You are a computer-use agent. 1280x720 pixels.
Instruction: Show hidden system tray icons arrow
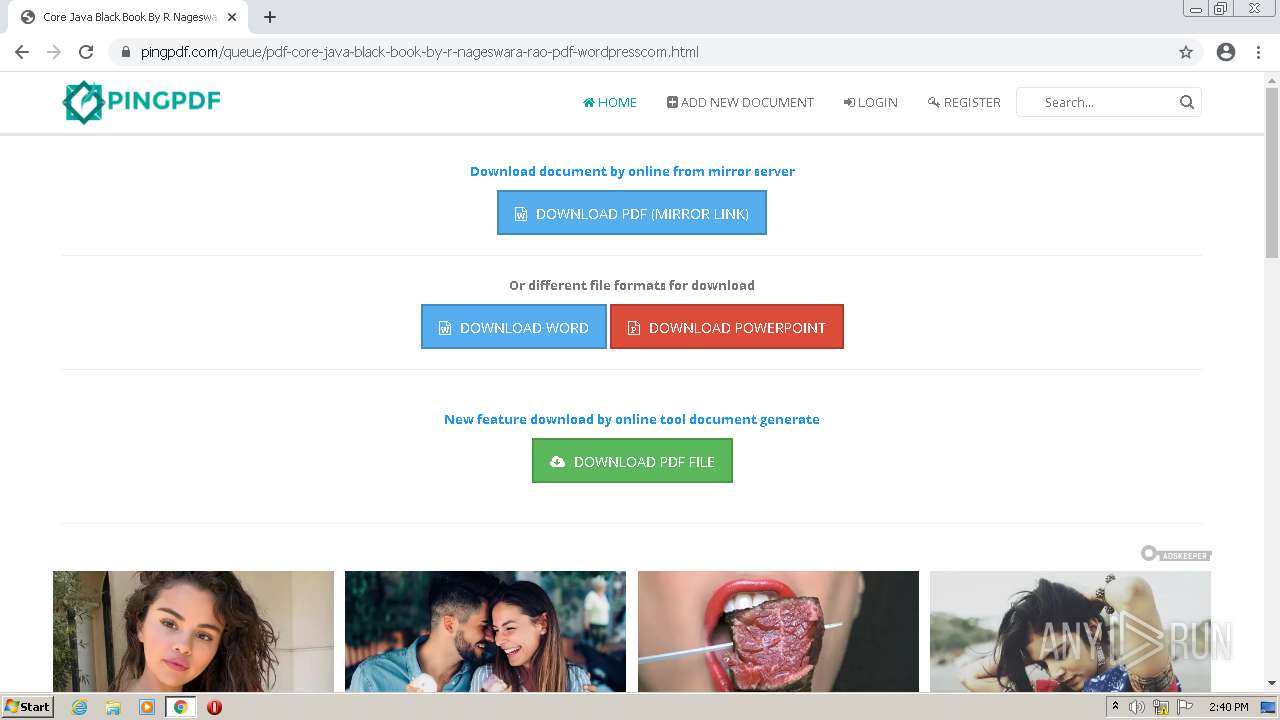(x=1115, y=706)
